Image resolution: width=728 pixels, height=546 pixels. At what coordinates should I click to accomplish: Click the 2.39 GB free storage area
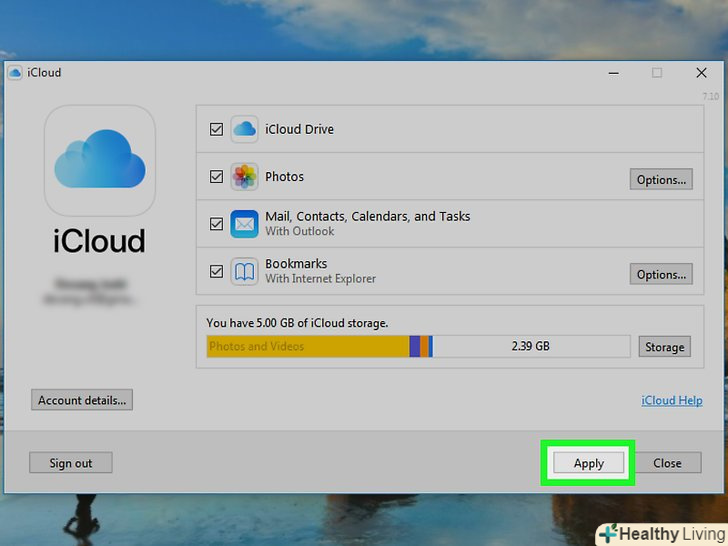tap(531, 346)
